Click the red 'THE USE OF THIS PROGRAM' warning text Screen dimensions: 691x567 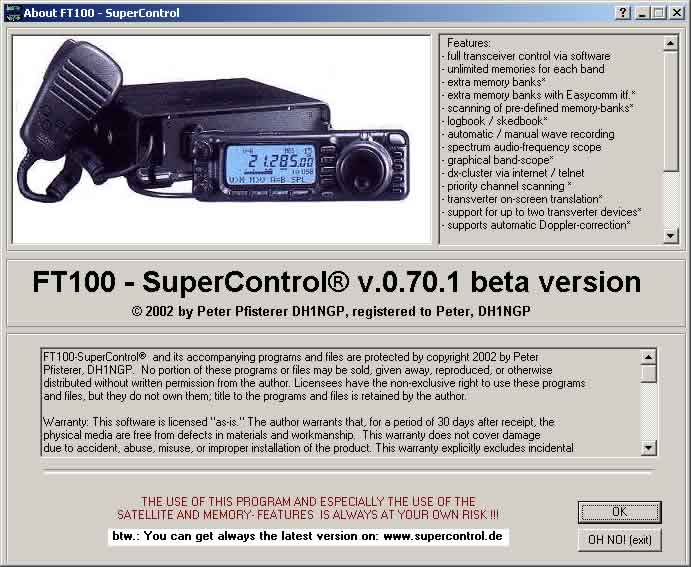pos(308,508)
